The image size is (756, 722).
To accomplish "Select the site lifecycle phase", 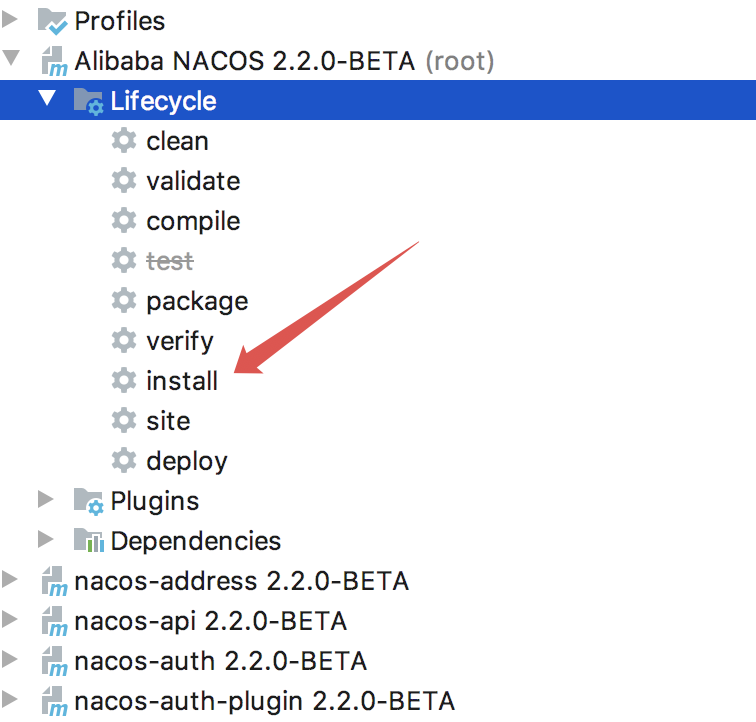I will (168, 421).
